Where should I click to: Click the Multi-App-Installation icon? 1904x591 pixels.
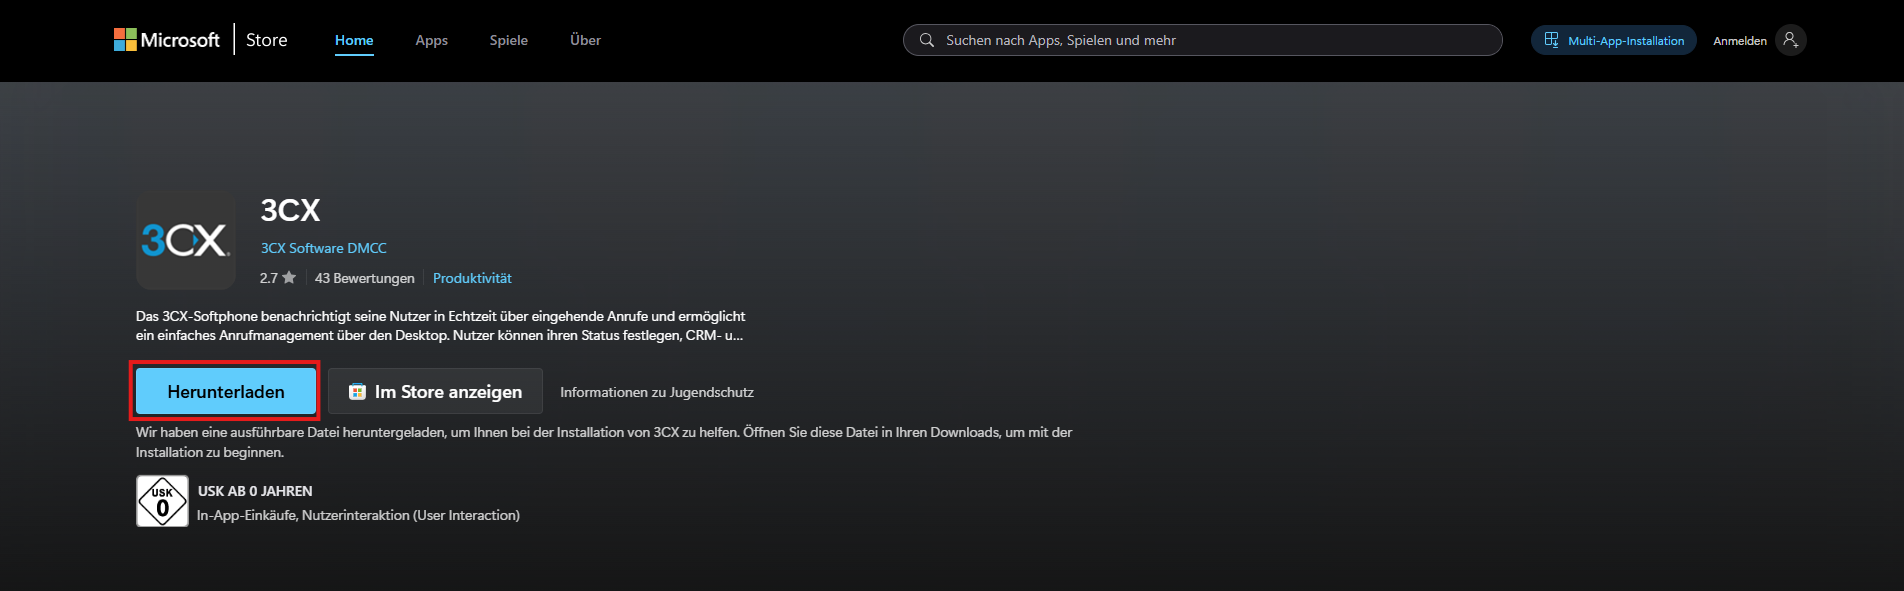click(1551, 40)
